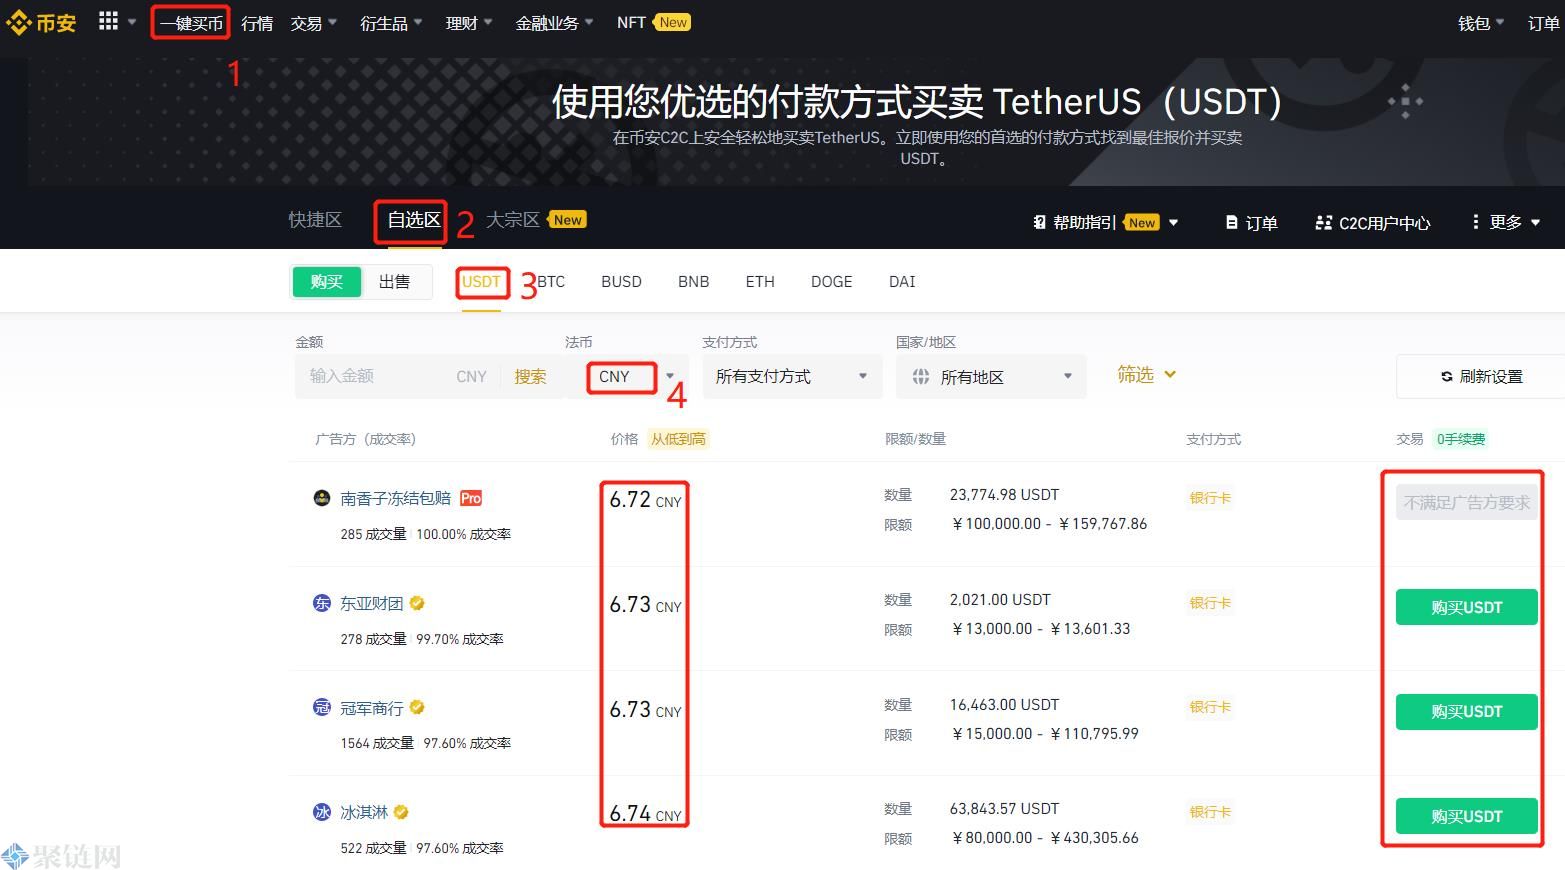Image resolution: width=1565 pixels, height=870 pixels.
Task: Expand the 更多 menu
Action: click(1506, 222)
